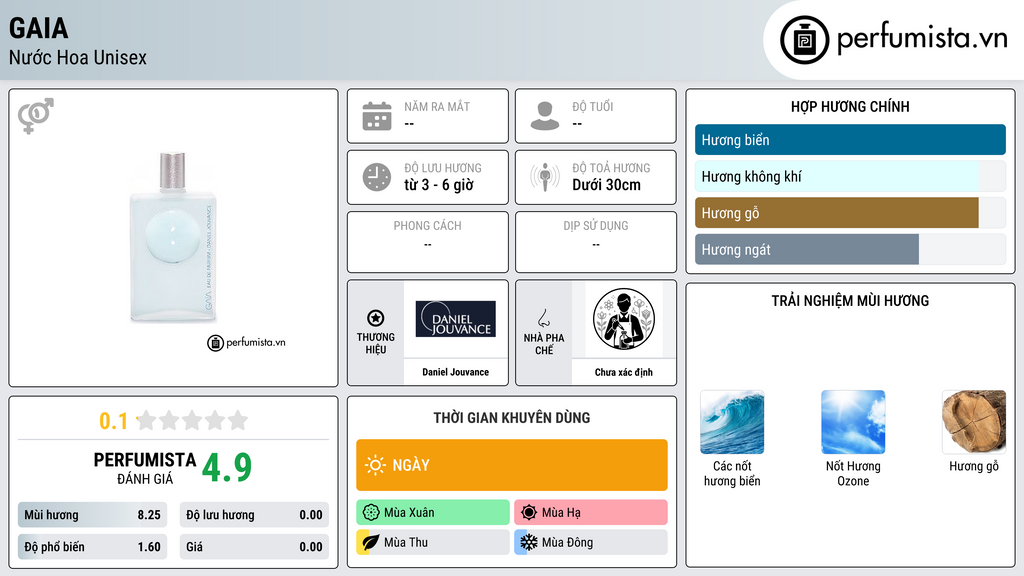Click the leaf icon for Mùa Thu

[x=370, y=542]
